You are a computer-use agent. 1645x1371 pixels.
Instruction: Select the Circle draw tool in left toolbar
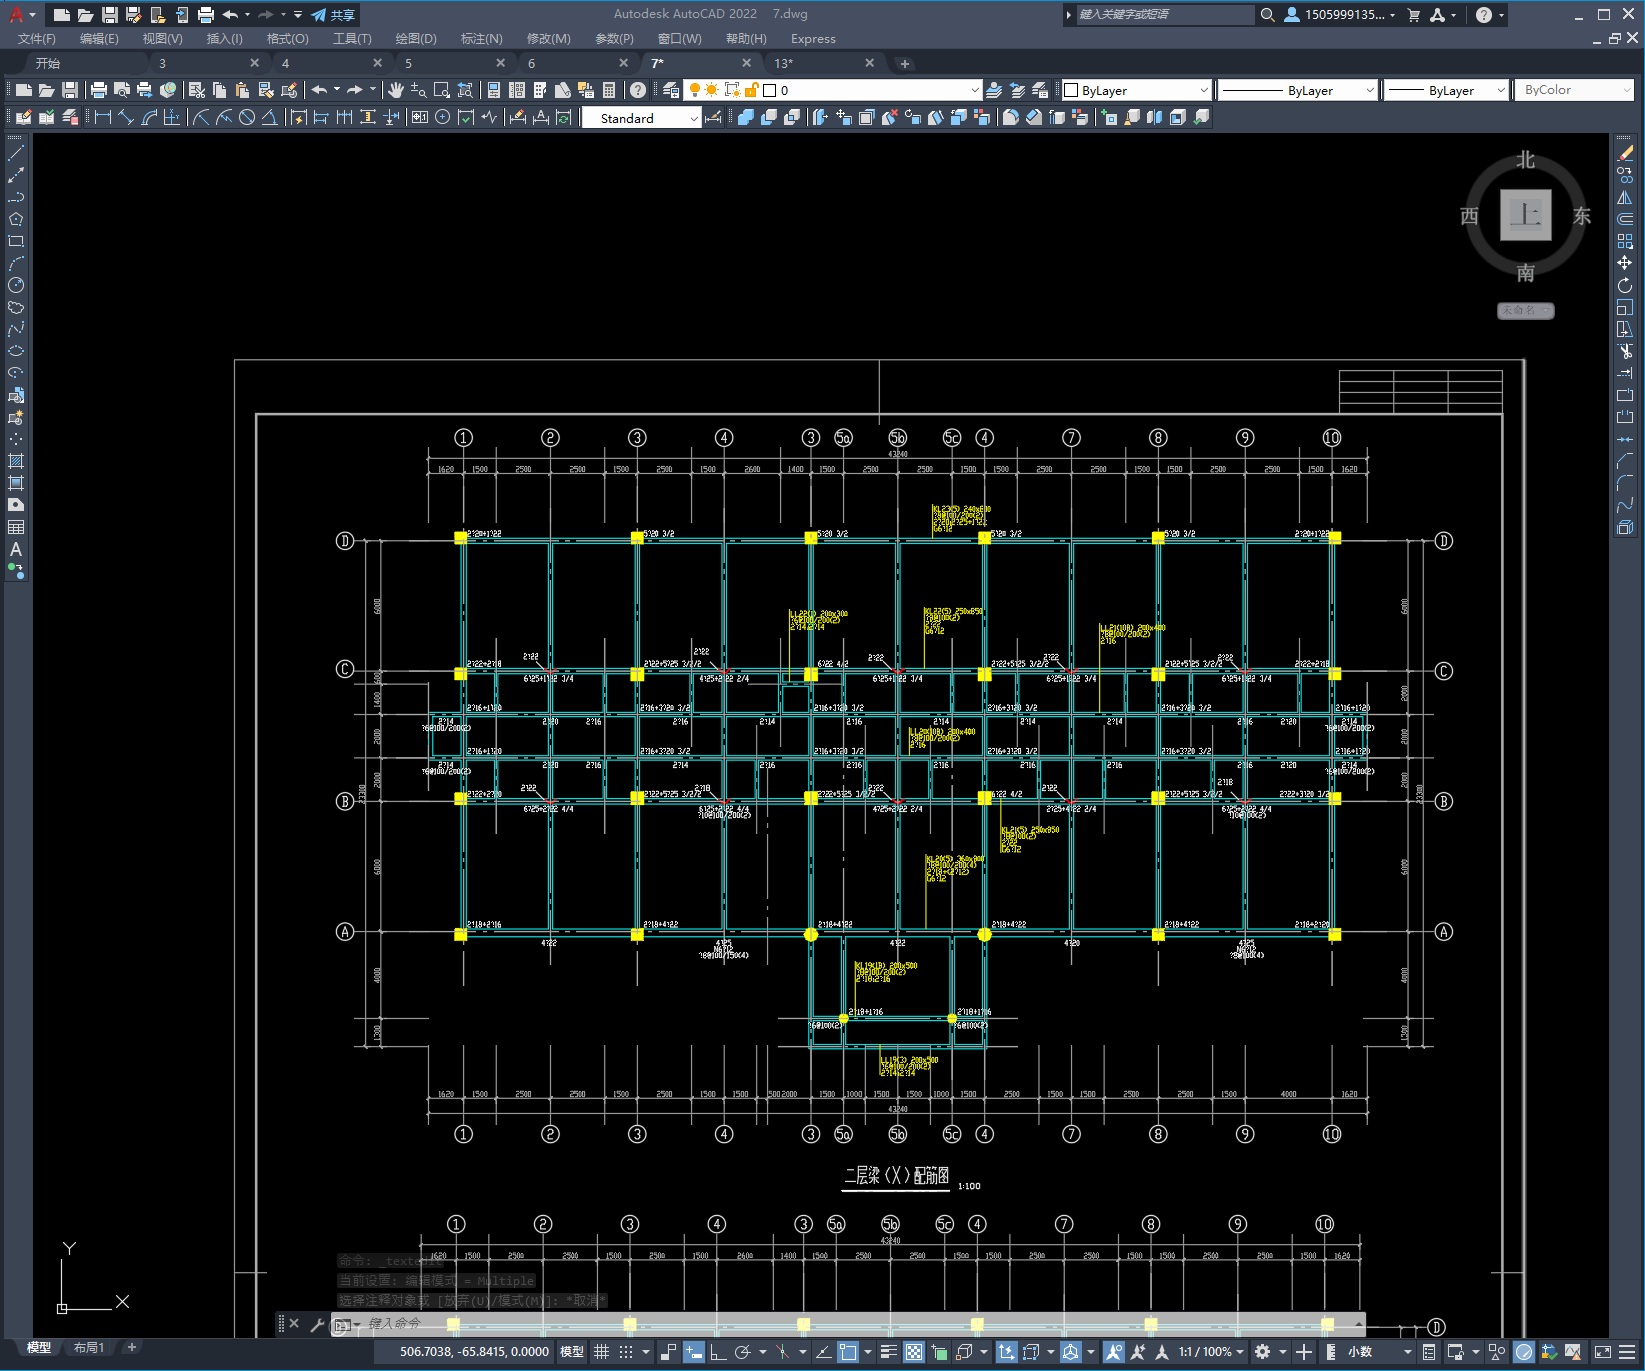[x=16, y=285]
